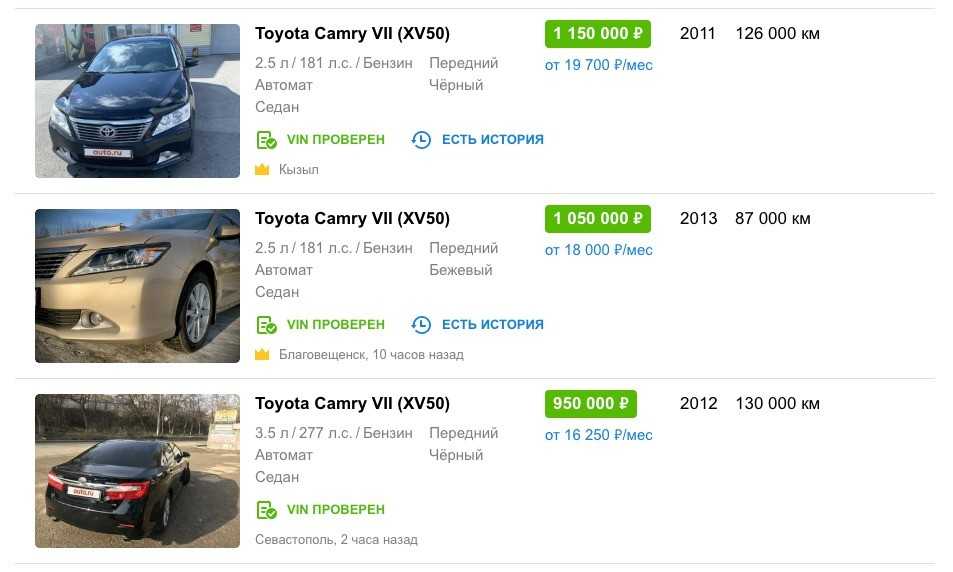Click ЕСТЬ ИСТОРИЯ label on the 2013 Camry

coord(492,325)
